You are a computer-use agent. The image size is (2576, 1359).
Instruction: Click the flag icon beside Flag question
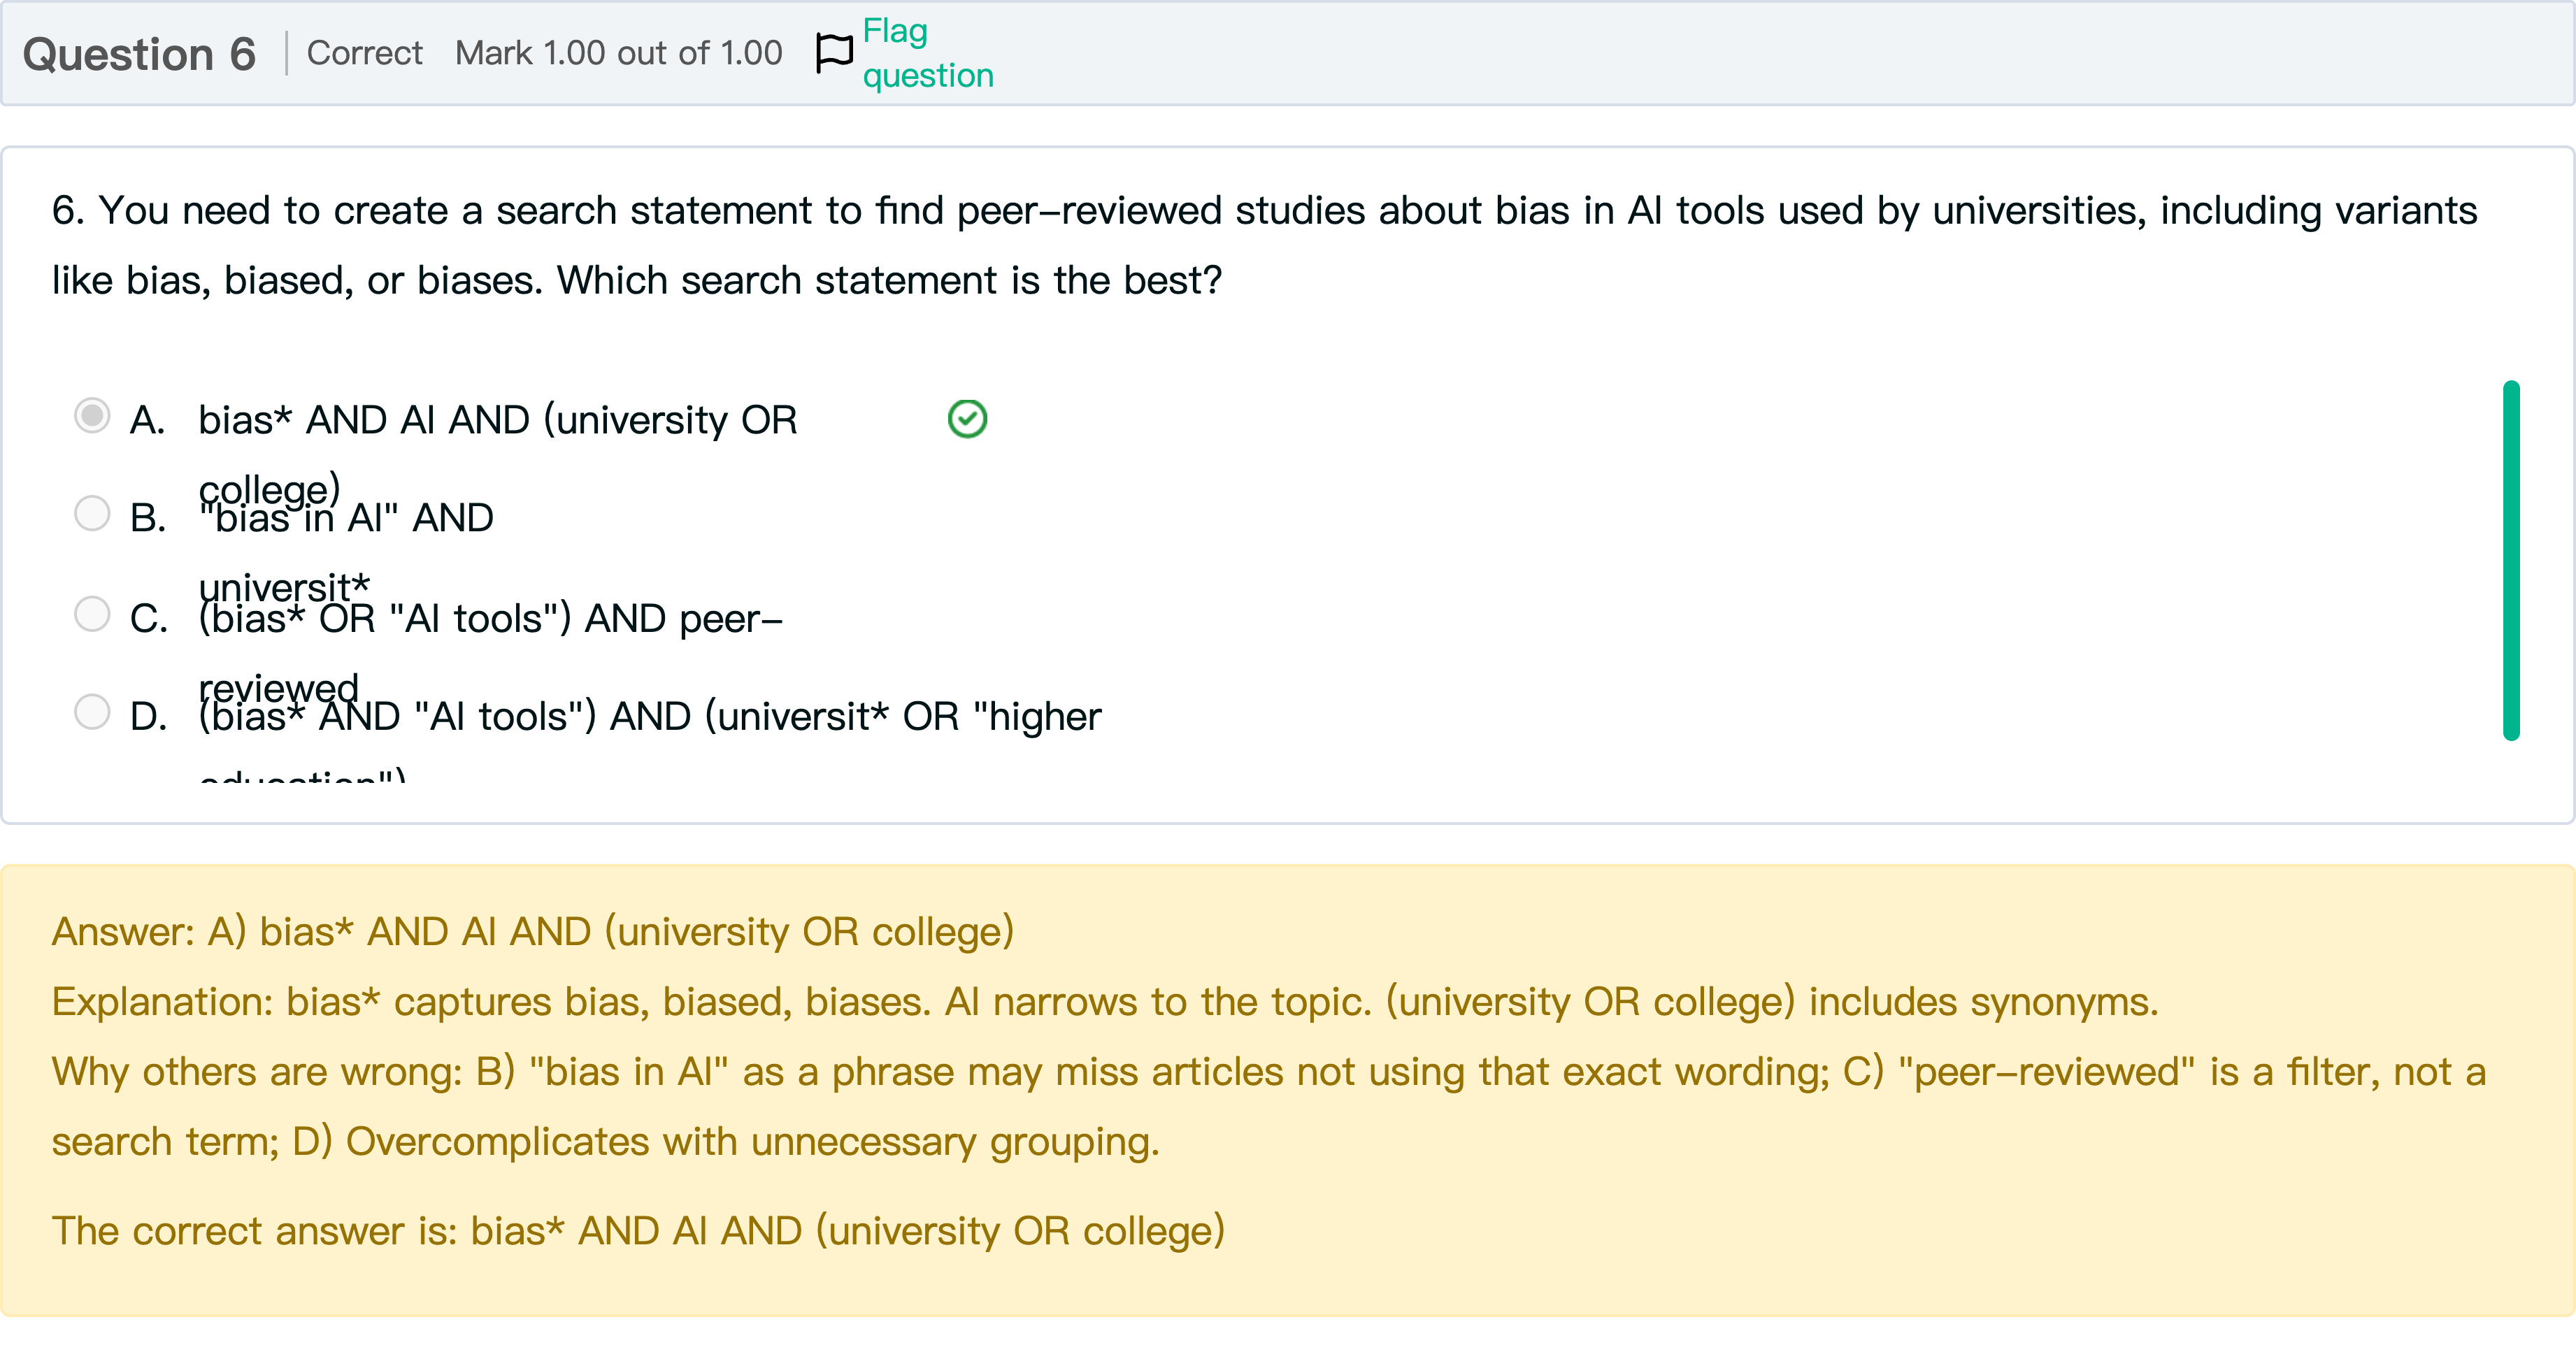tap(834, 53)
